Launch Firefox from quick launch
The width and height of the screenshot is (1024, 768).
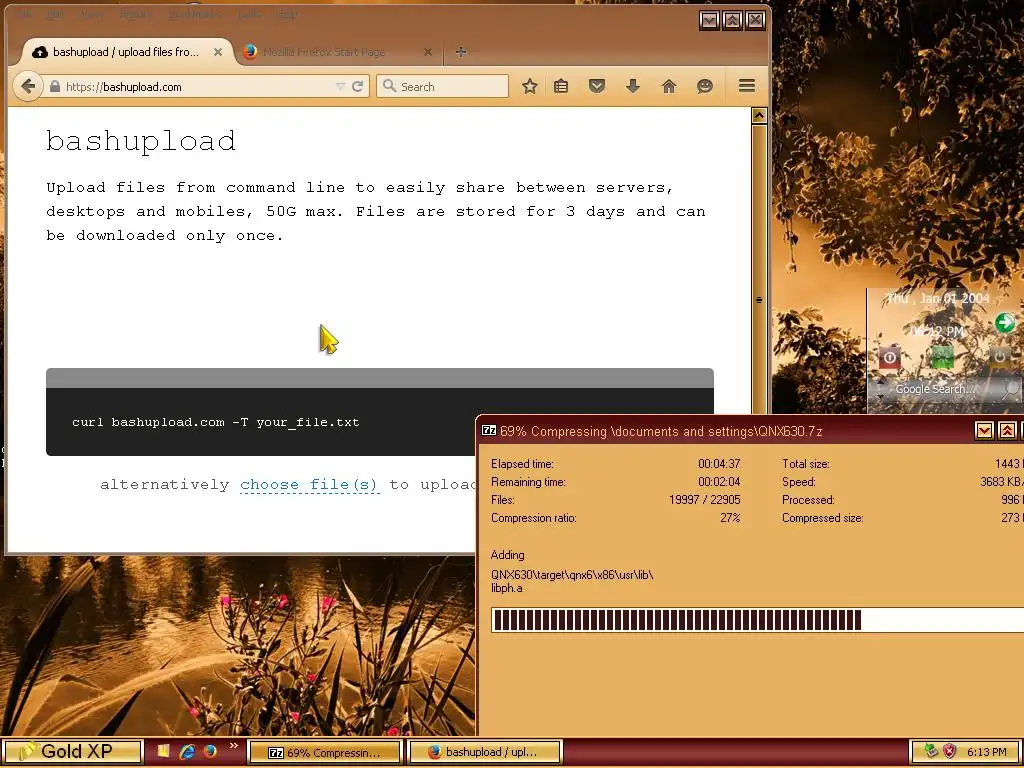tap(210, 751)
